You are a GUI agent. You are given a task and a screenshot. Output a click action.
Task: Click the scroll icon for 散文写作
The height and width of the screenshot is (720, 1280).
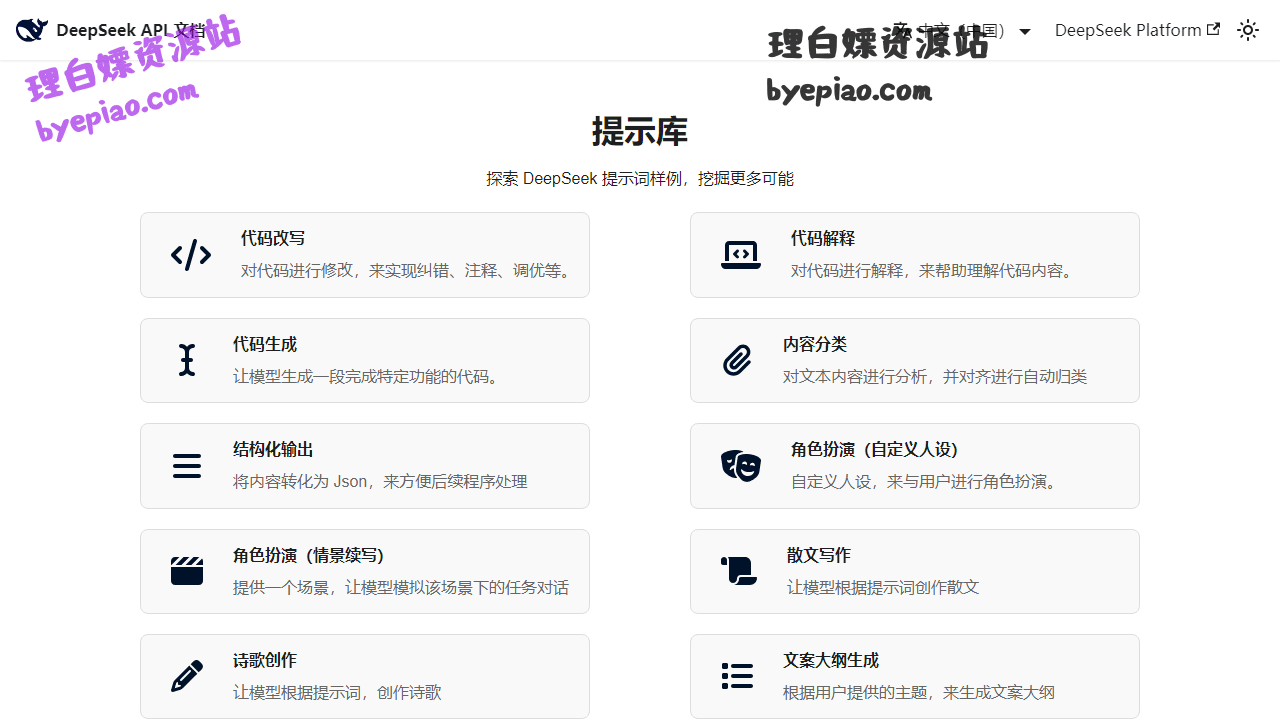[x=739, y=571]
